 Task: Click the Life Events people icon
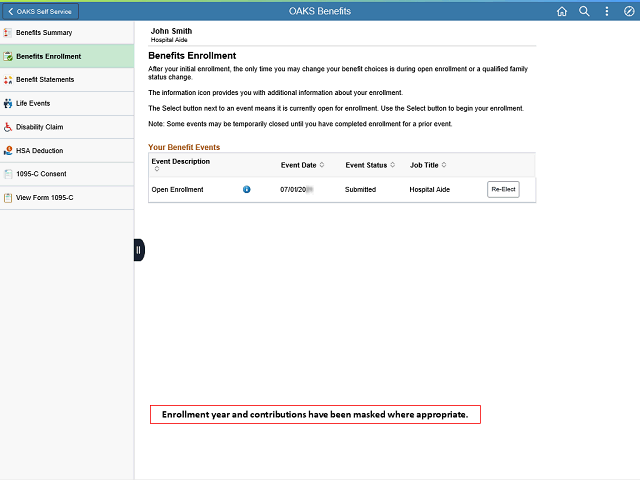pos(8,103)
